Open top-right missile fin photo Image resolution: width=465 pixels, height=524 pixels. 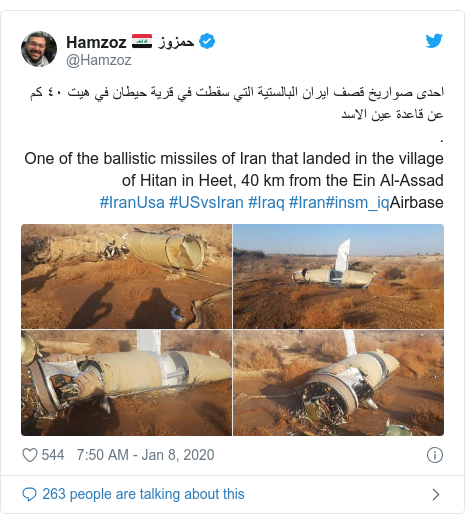(x=338, y=276)
